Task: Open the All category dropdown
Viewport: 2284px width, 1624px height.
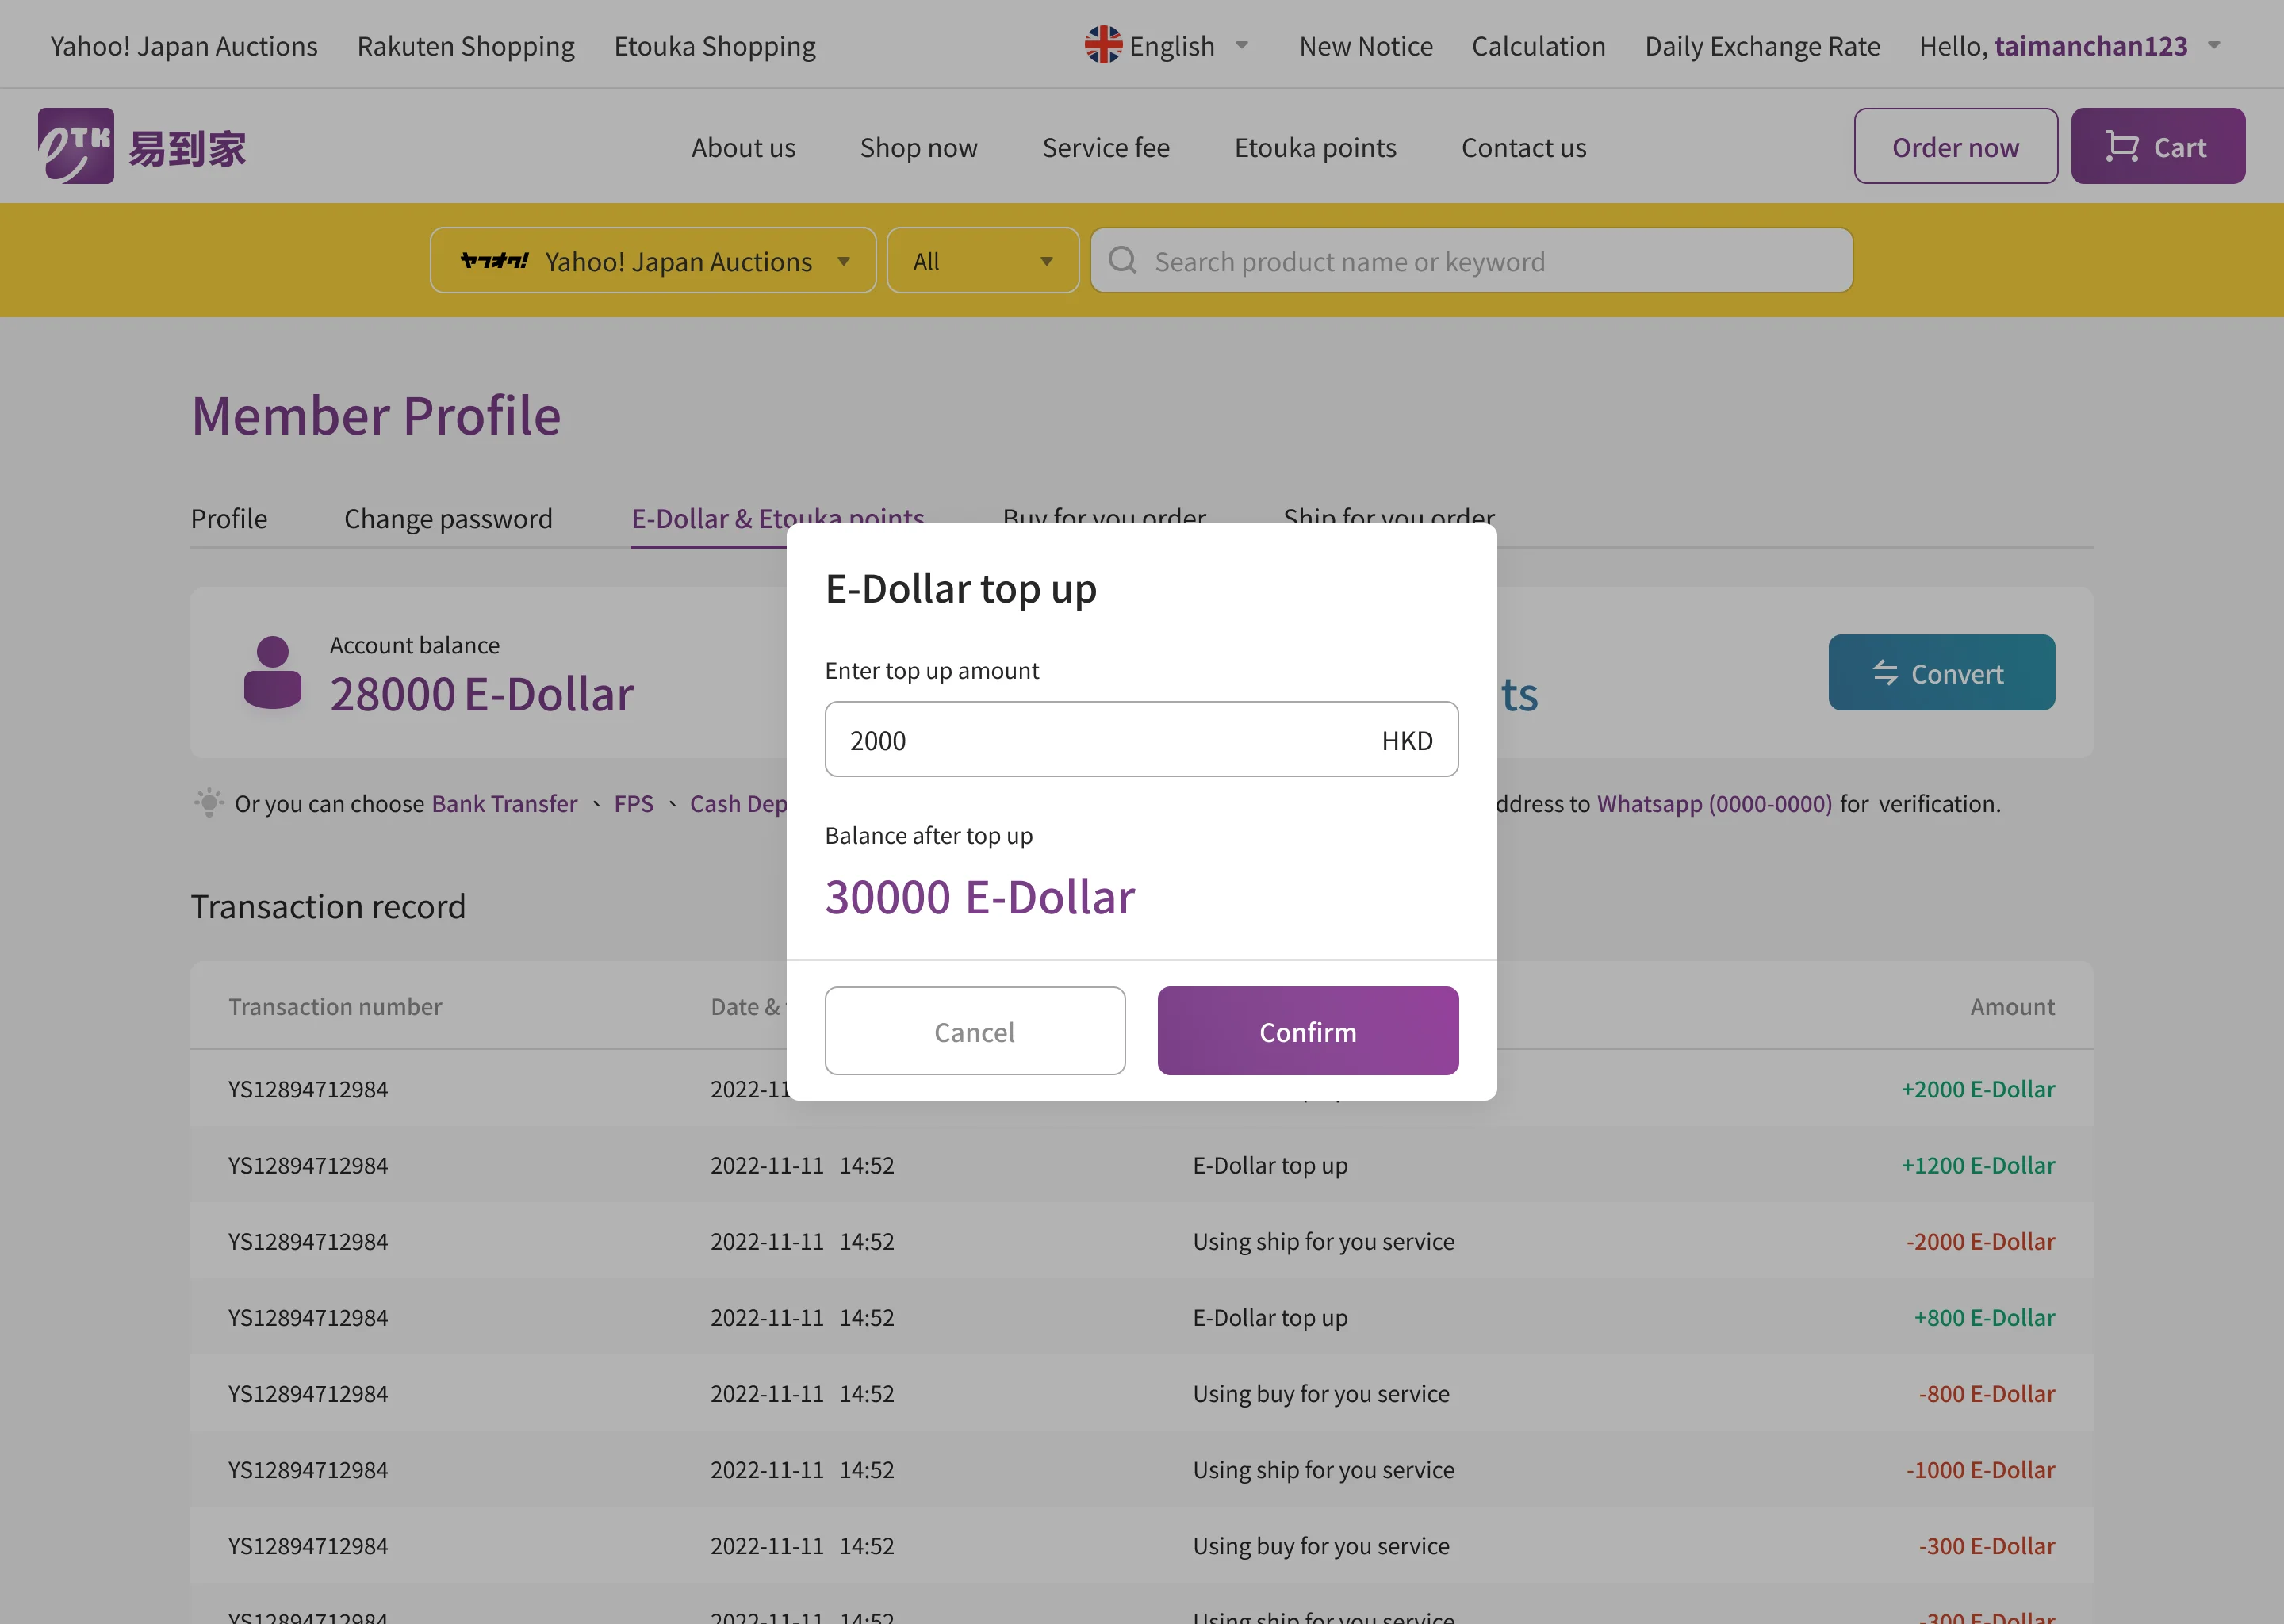Action: pyautogui.click(x=982, y=261)
